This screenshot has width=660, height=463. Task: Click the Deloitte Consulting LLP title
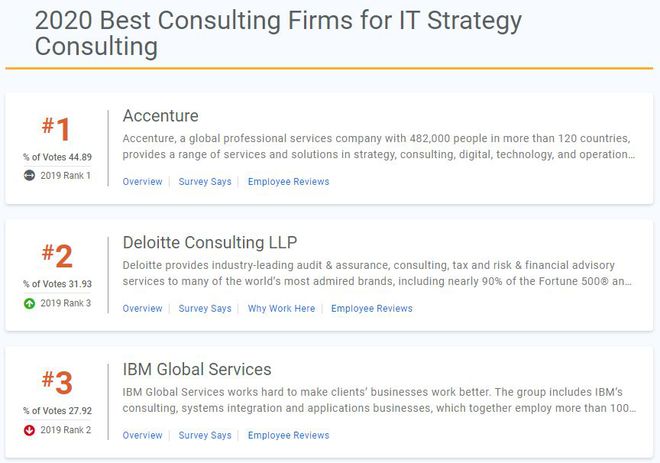(210, 243)
